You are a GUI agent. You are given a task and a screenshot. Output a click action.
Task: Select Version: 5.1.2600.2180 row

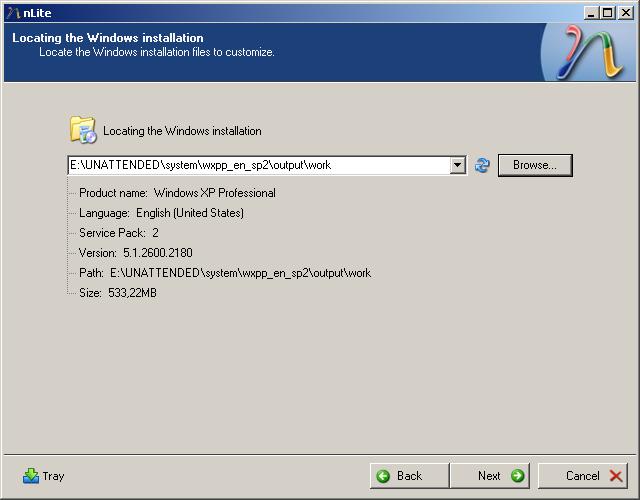136,253
